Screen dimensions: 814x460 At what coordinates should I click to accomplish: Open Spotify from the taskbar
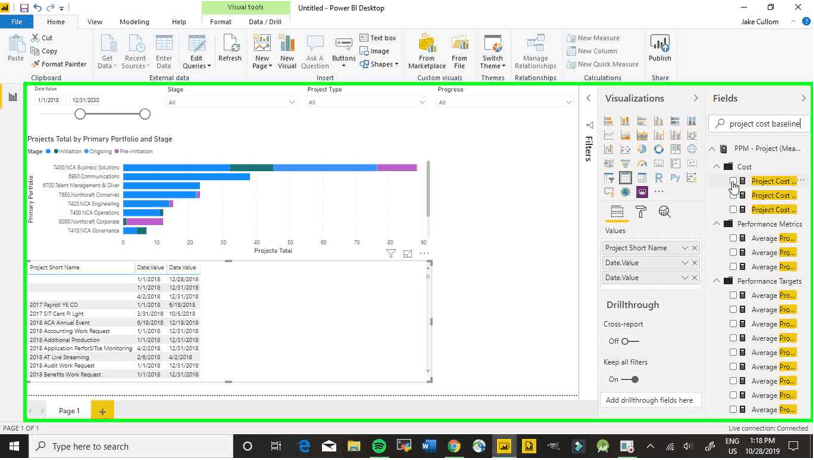379,446
